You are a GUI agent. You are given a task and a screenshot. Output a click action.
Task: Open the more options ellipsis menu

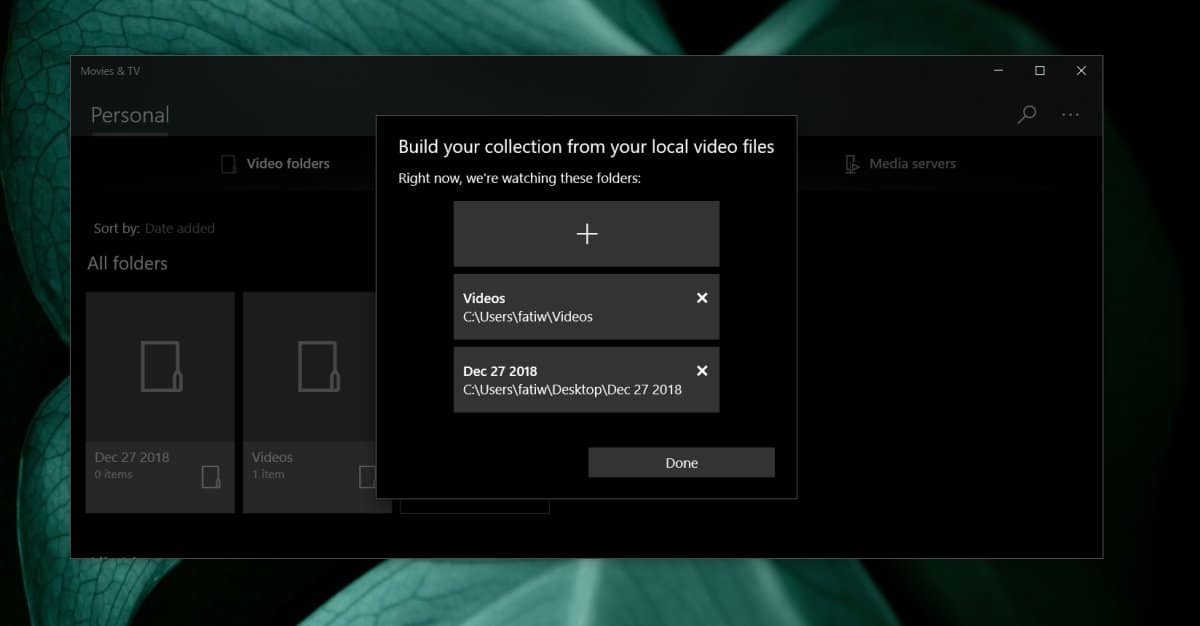pos(1070,115)
